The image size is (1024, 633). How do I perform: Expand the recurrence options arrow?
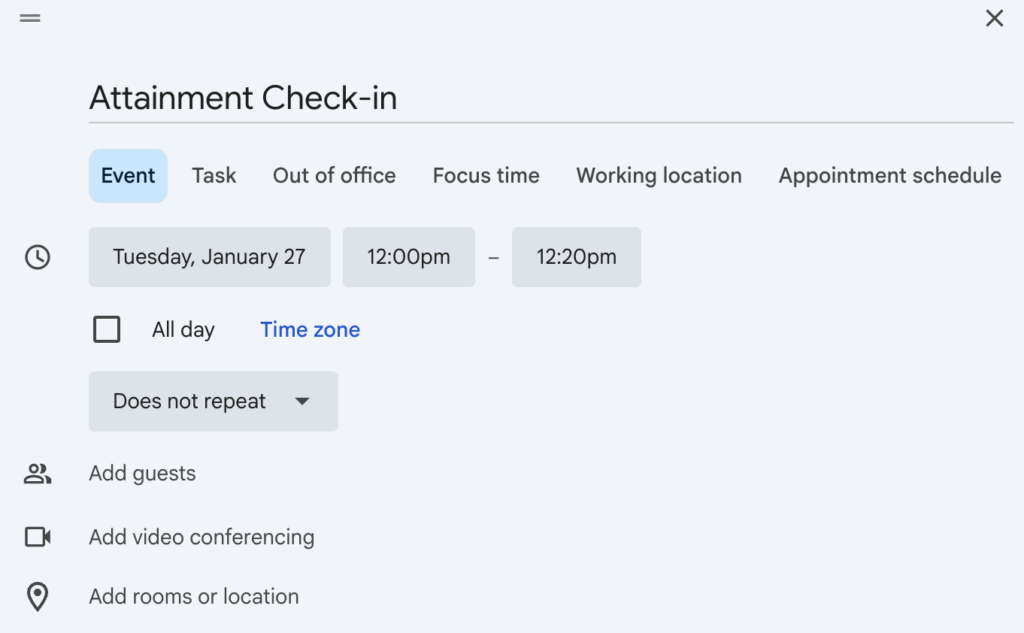point(303,401)
